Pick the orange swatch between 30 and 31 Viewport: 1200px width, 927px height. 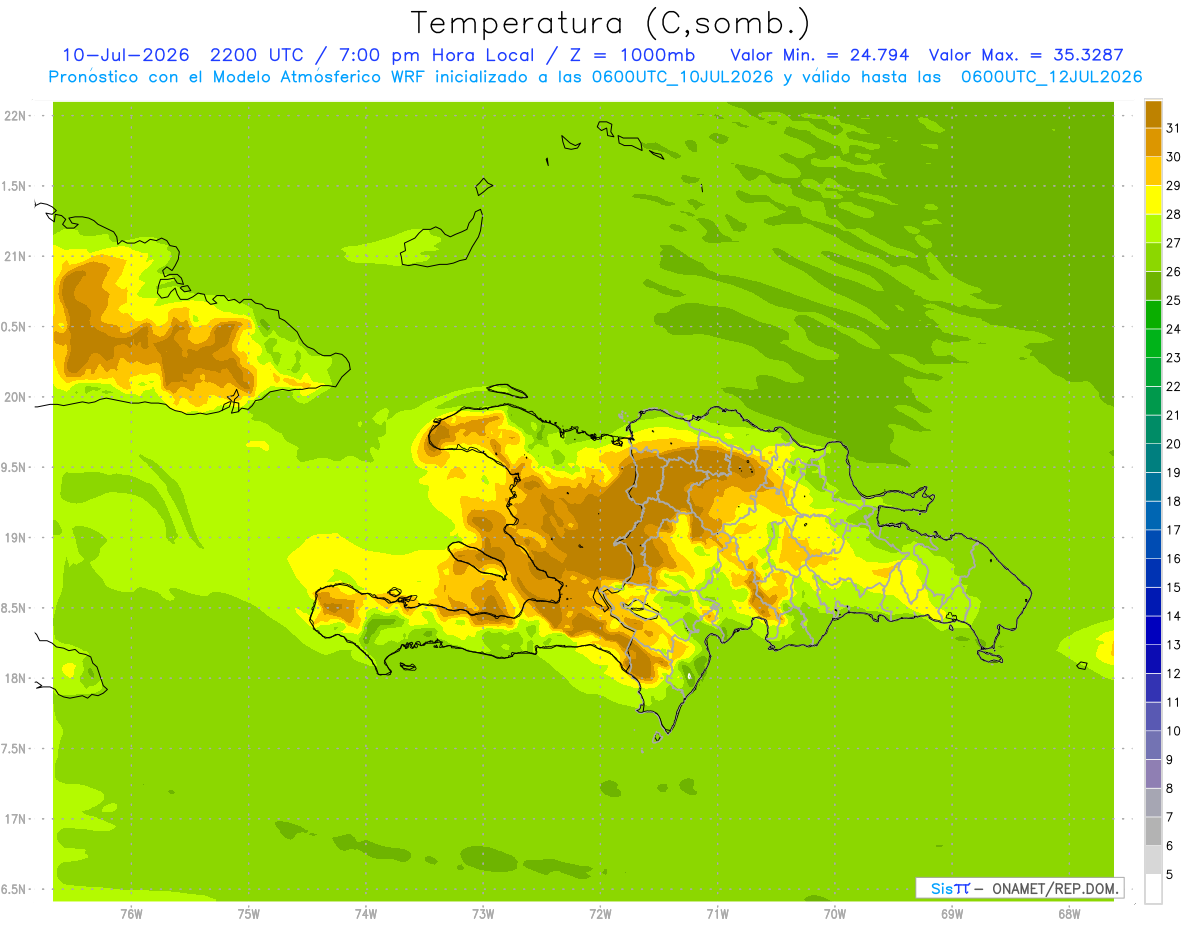[1153, 142]
